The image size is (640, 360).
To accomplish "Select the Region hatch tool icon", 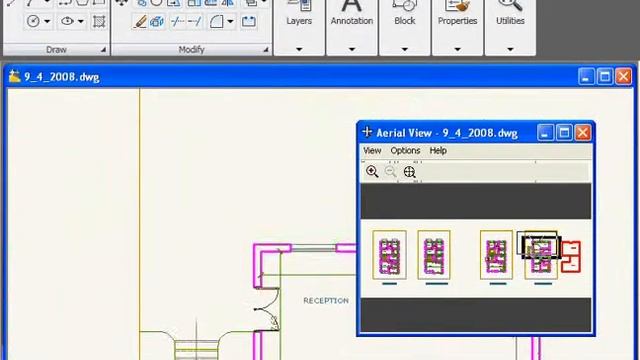I will click(x=99, y=21).
